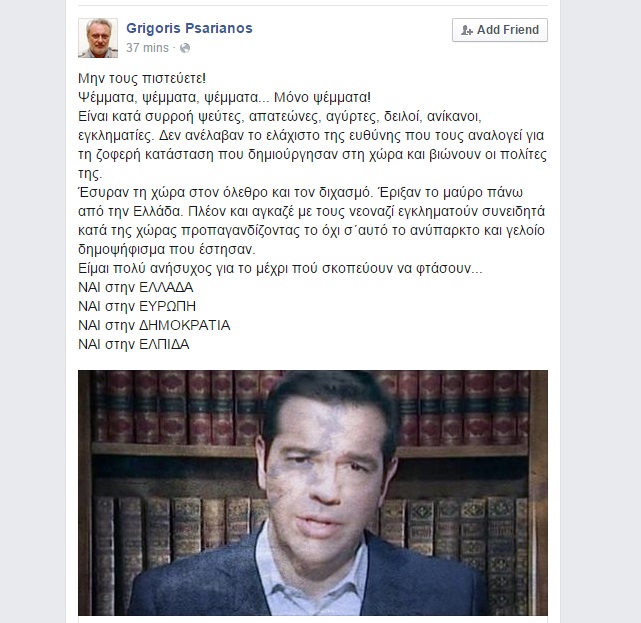
Task: Click the word "εγκληματίες" in the post
Action: pyautogui.click(x=115, y=135)
